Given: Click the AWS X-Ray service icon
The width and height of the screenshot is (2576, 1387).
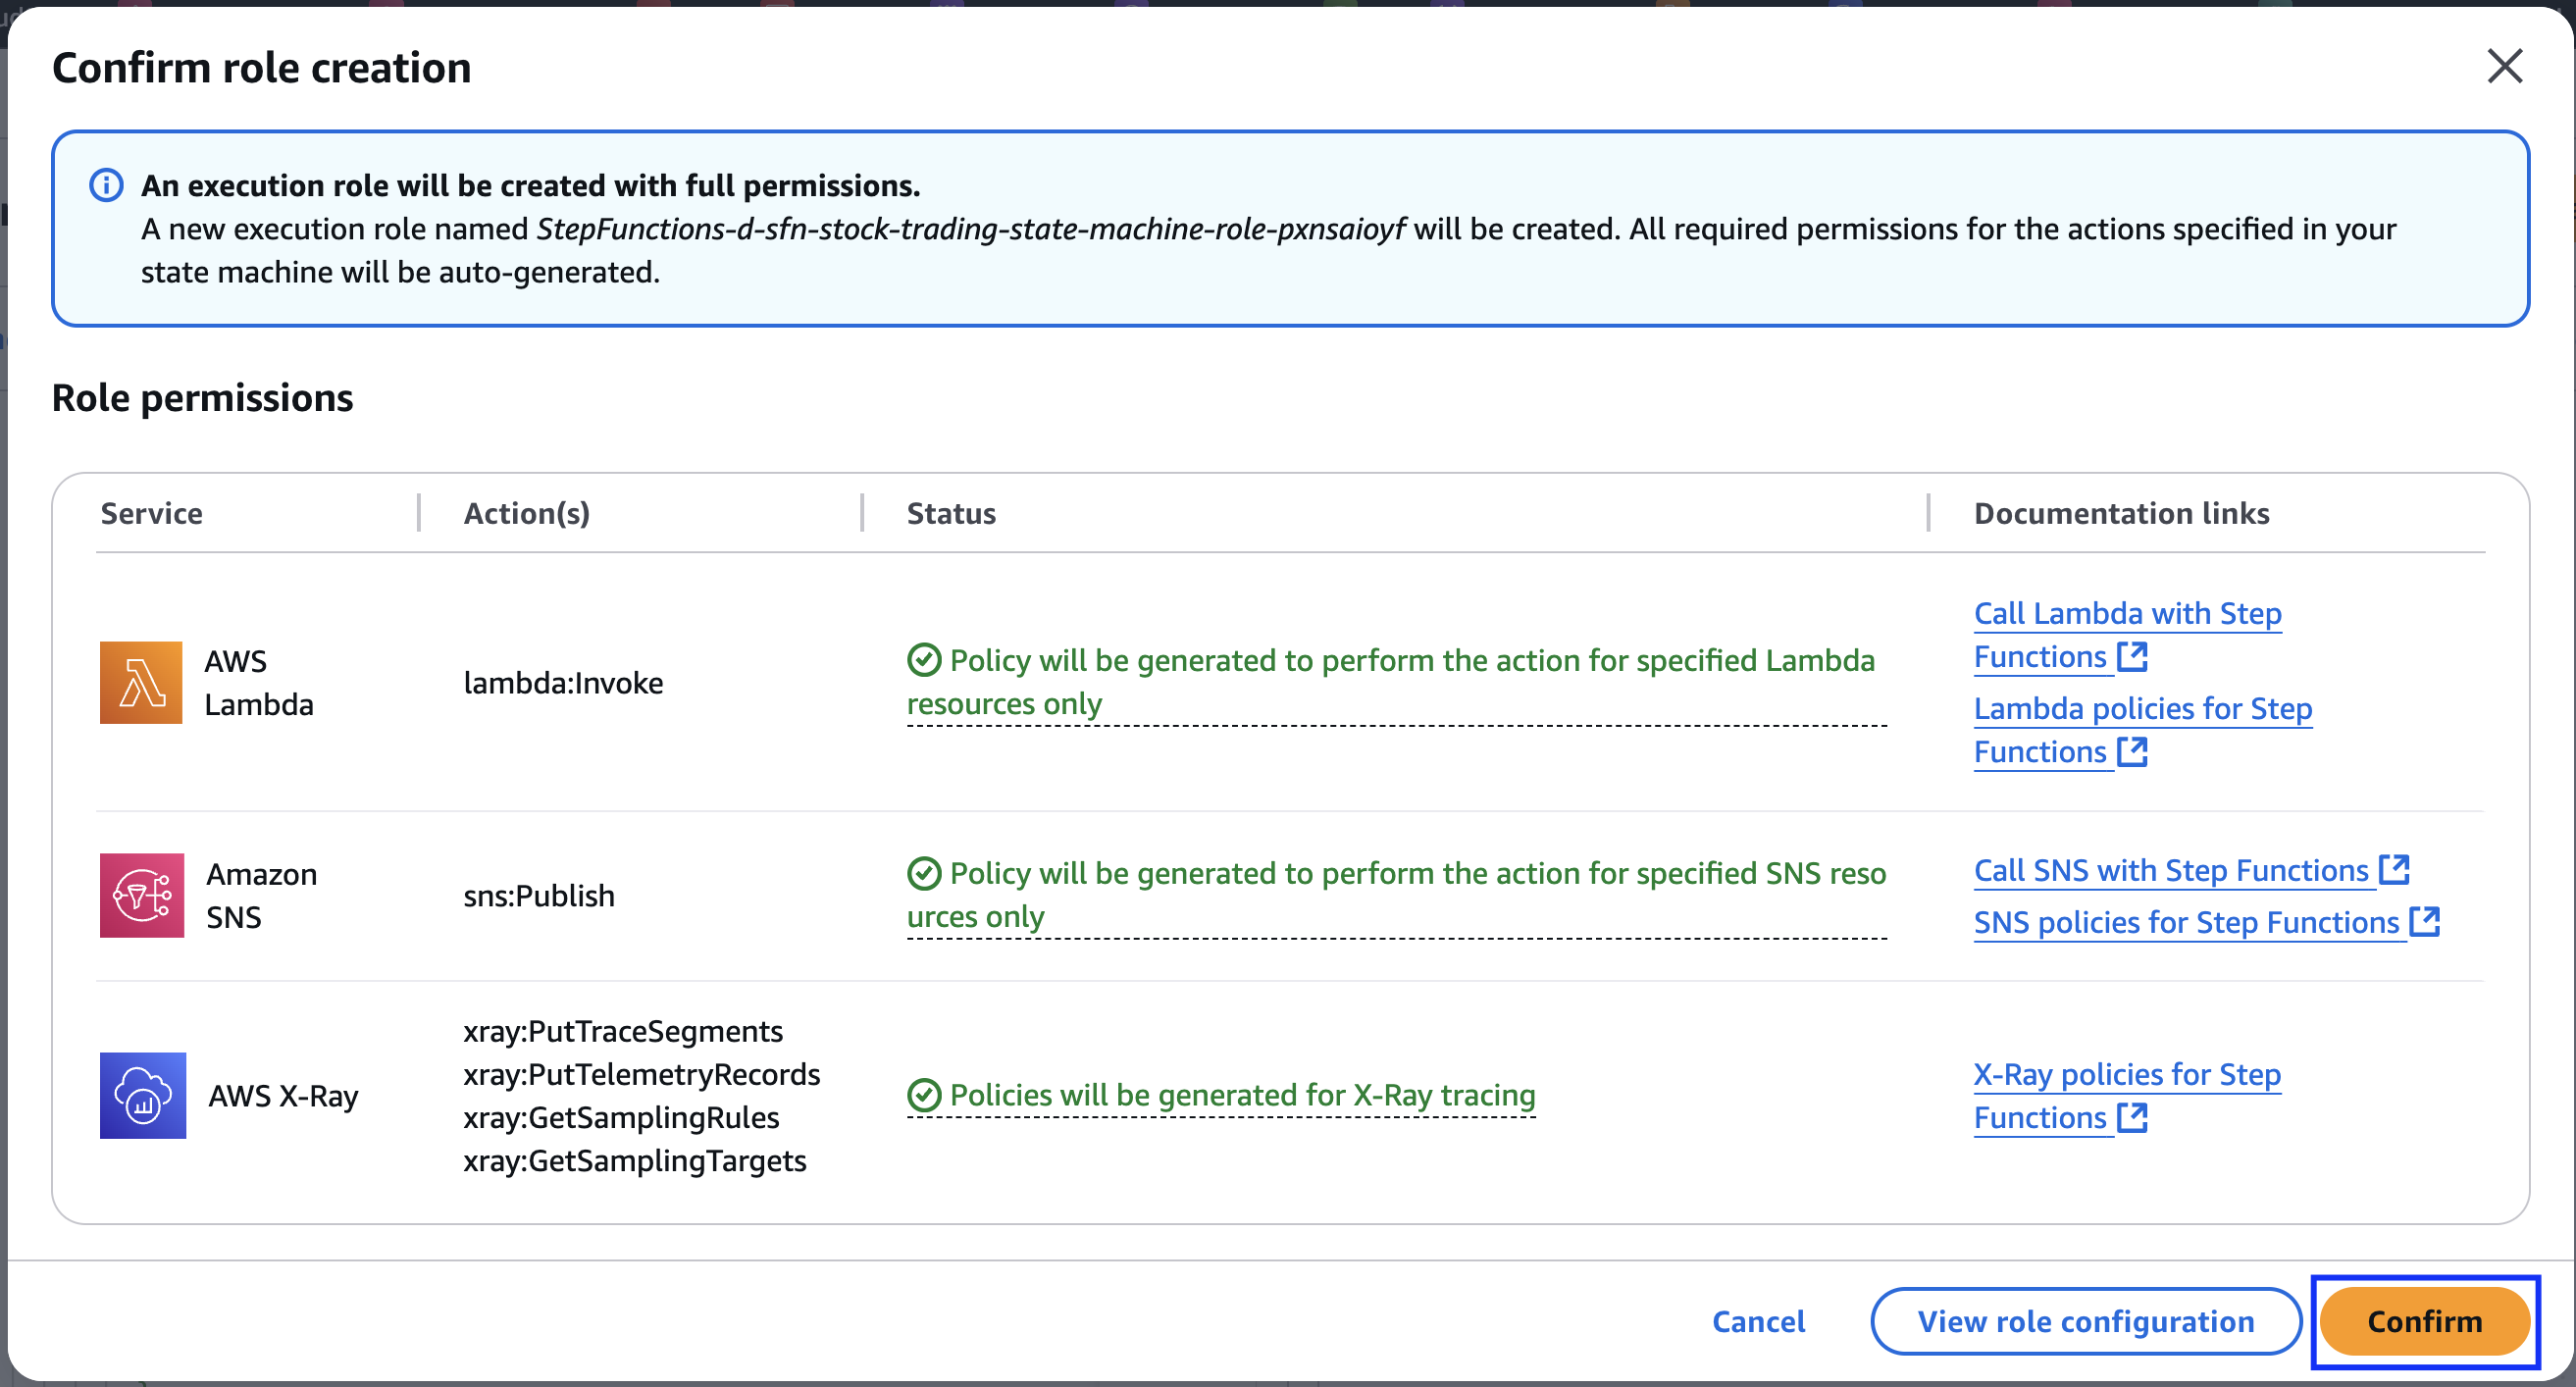Looking at the screenshot, I should [142, 1095].
